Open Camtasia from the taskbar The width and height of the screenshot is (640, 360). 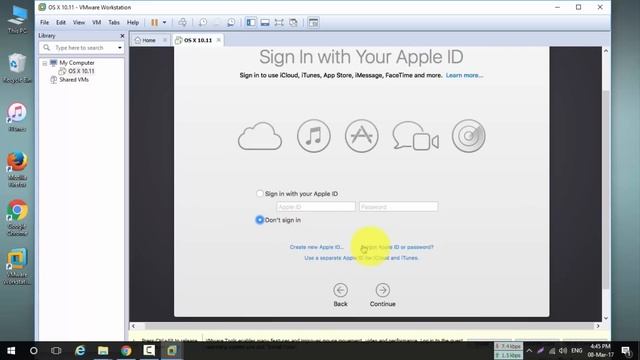click(149, 351)
